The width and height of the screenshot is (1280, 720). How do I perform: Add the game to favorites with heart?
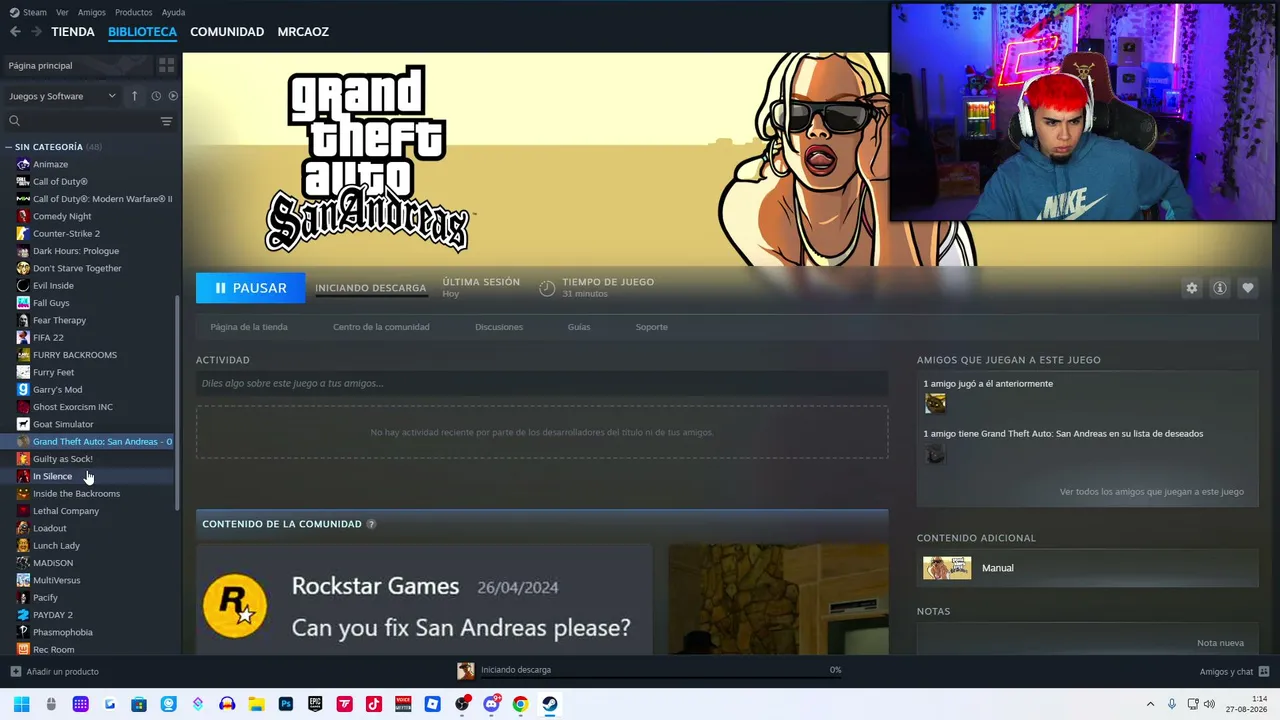[1247, 288]
